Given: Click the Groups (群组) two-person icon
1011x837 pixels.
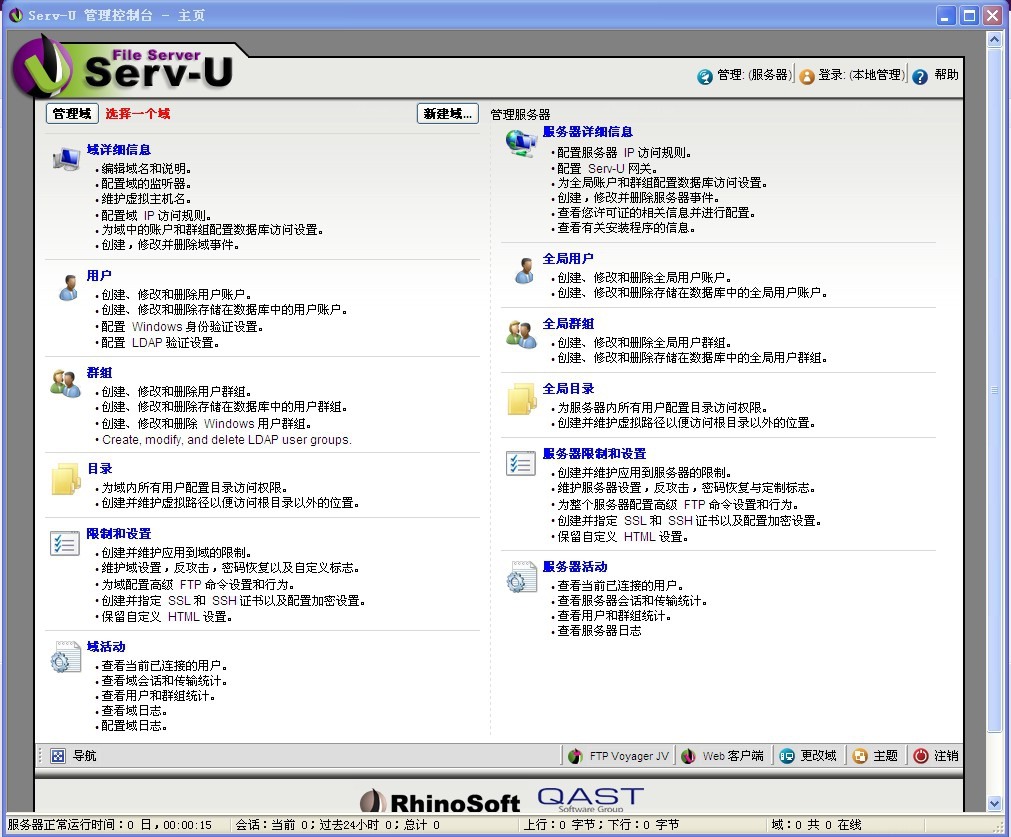Looking at the screenshot, I should click(66, 383).
